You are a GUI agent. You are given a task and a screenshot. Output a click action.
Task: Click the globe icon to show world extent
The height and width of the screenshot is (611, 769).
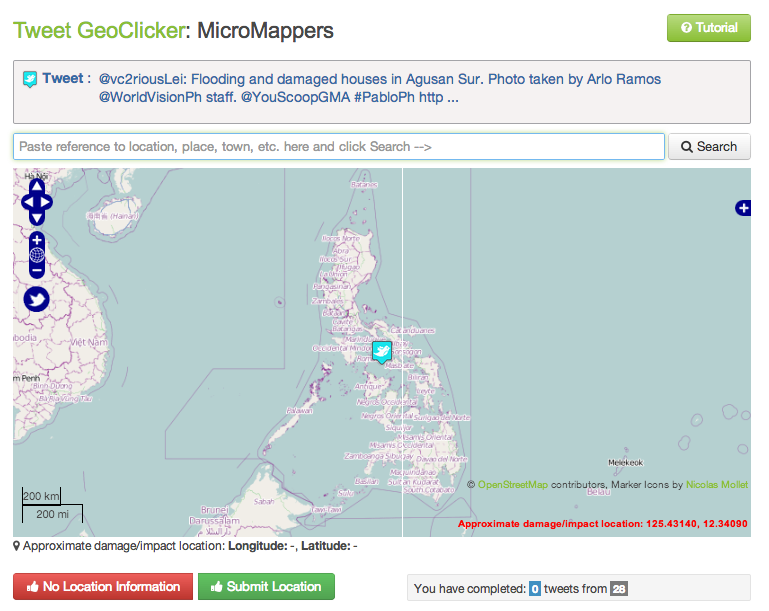(37, 255)
